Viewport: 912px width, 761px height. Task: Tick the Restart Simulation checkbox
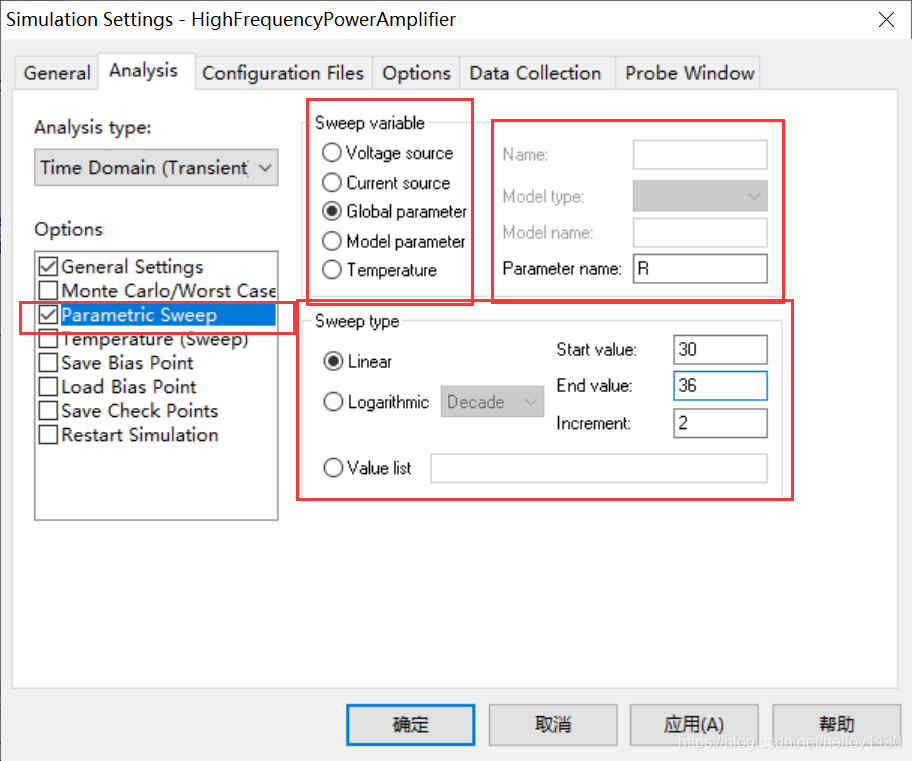(48, 435)
